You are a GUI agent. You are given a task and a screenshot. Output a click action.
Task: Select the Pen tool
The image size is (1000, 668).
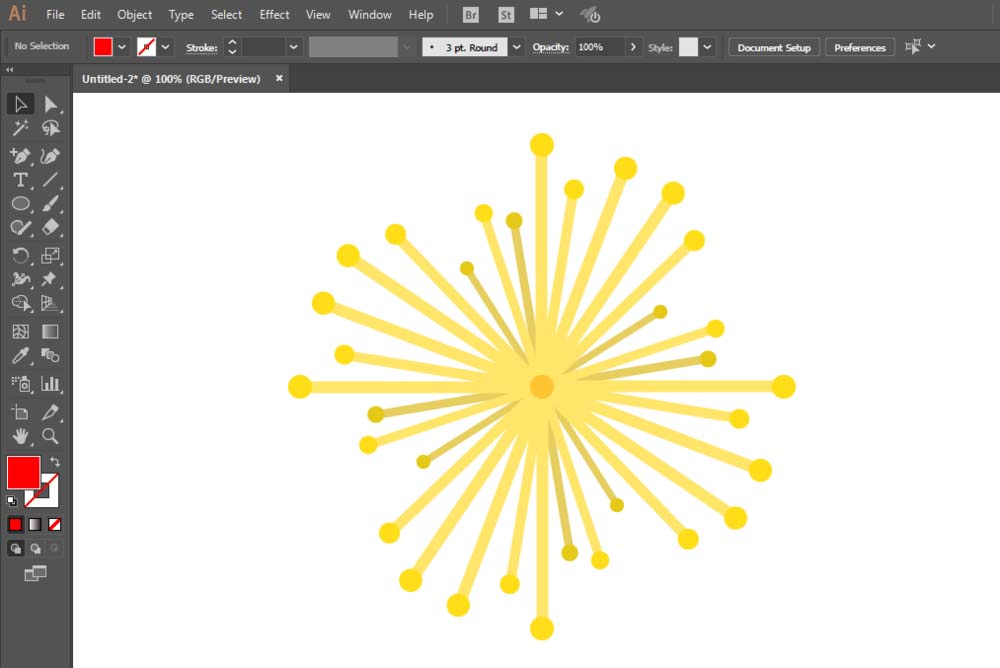point(20,156)
